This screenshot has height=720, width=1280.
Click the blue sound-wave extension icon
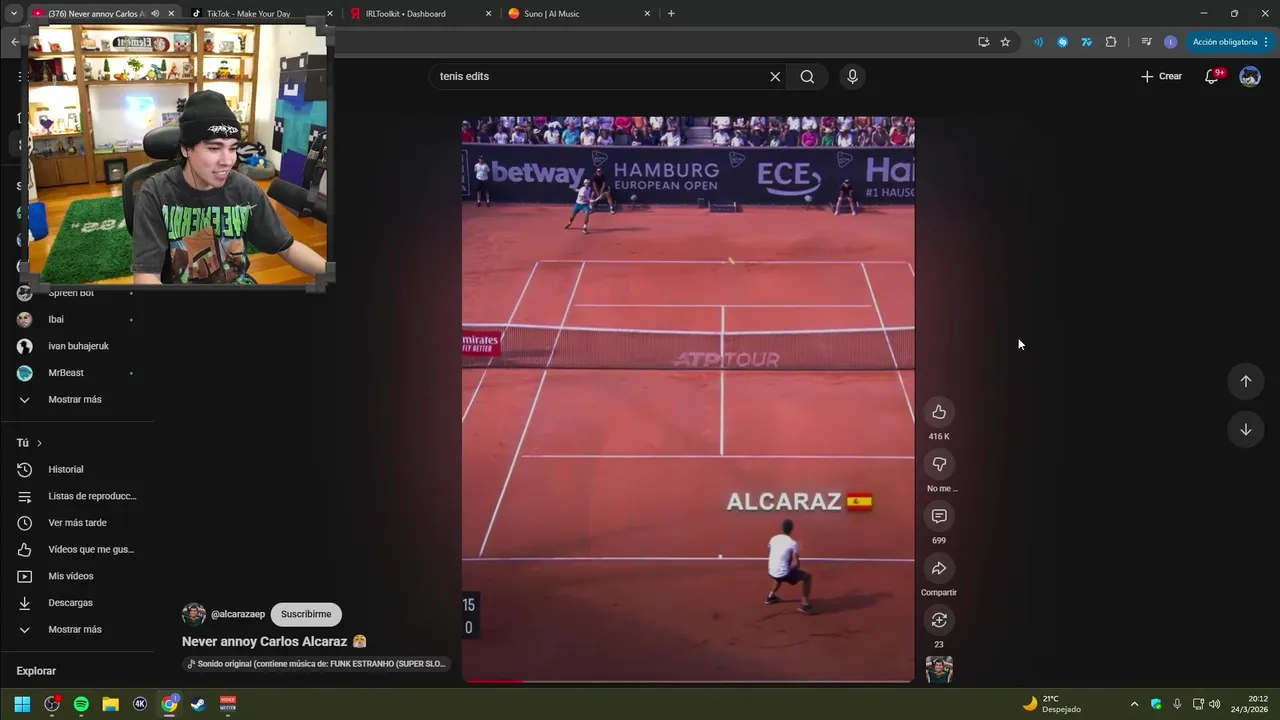click(x=1038, y=42)
